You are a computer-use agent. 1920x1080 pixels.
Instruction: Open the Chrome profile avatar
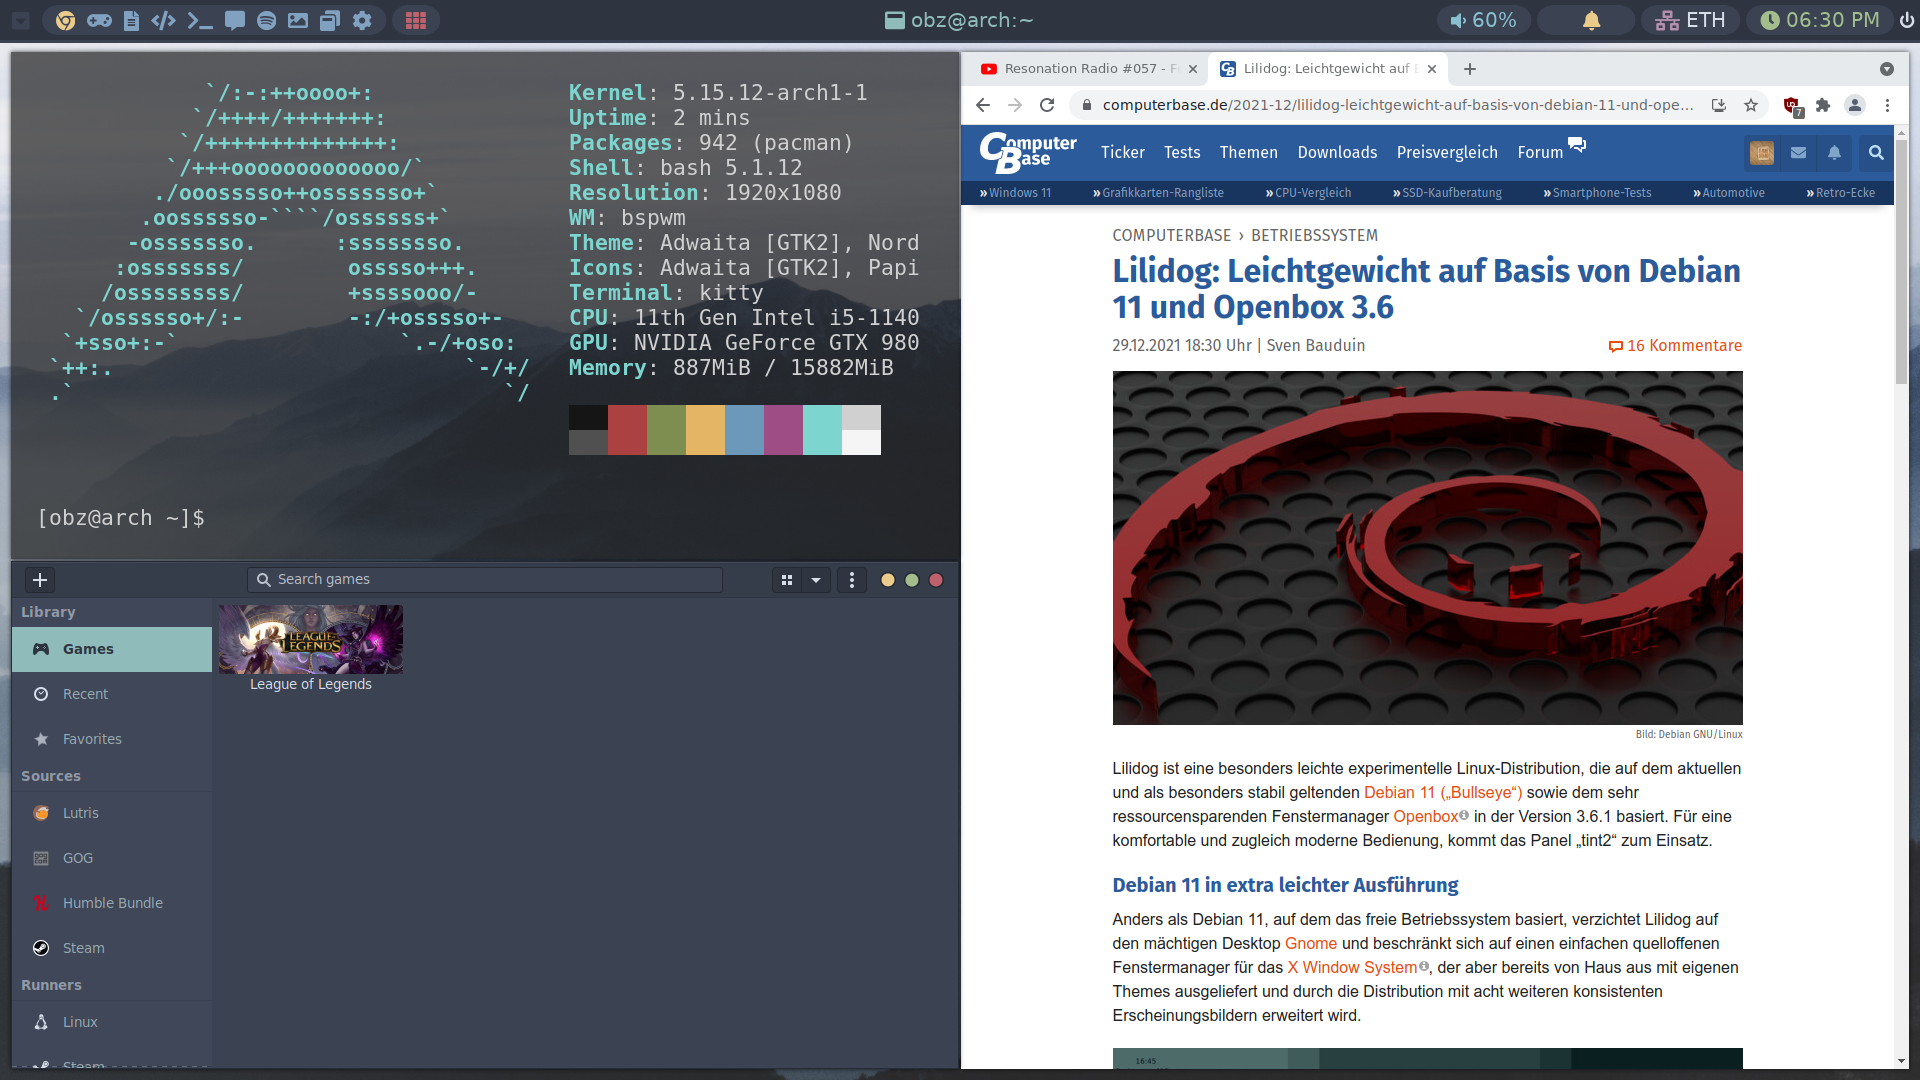click(1855, 105)
